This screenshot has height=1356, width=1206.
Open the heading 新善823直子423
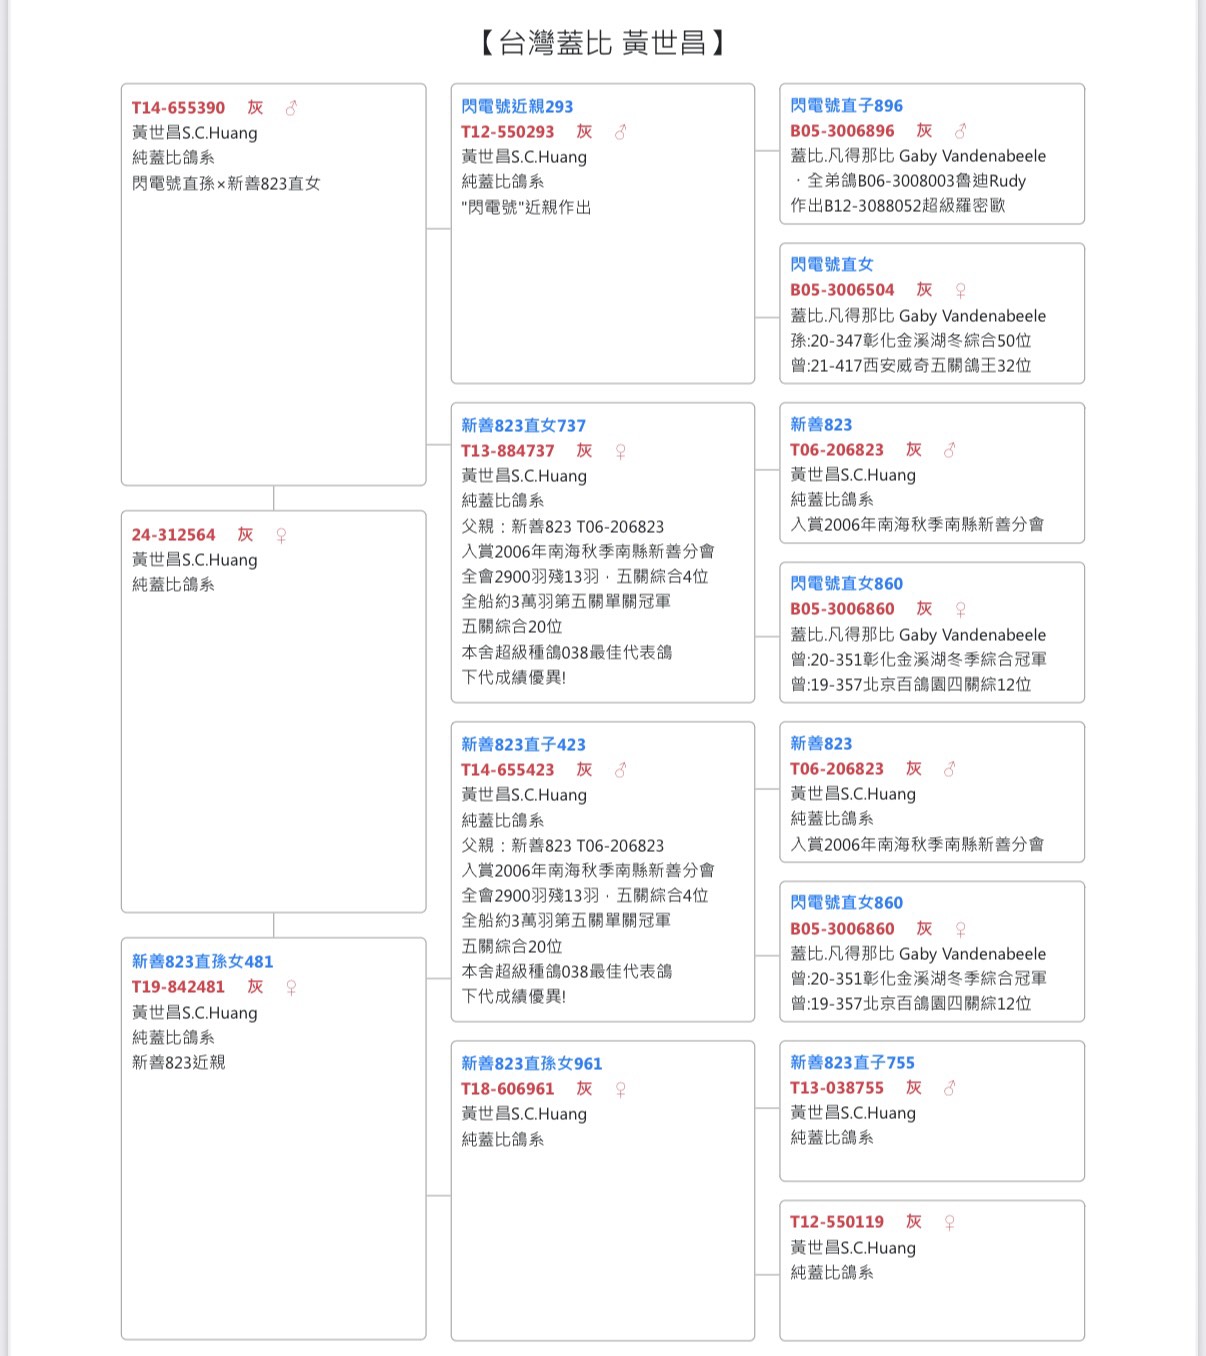[x=524, y=745]
